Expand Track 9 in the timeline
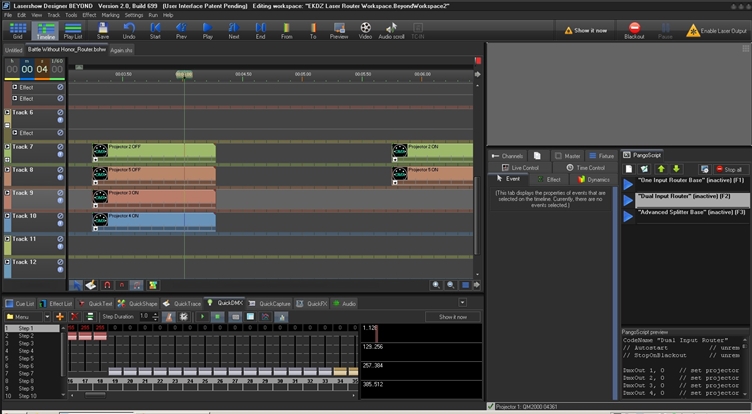 click(x=8, y=193)
